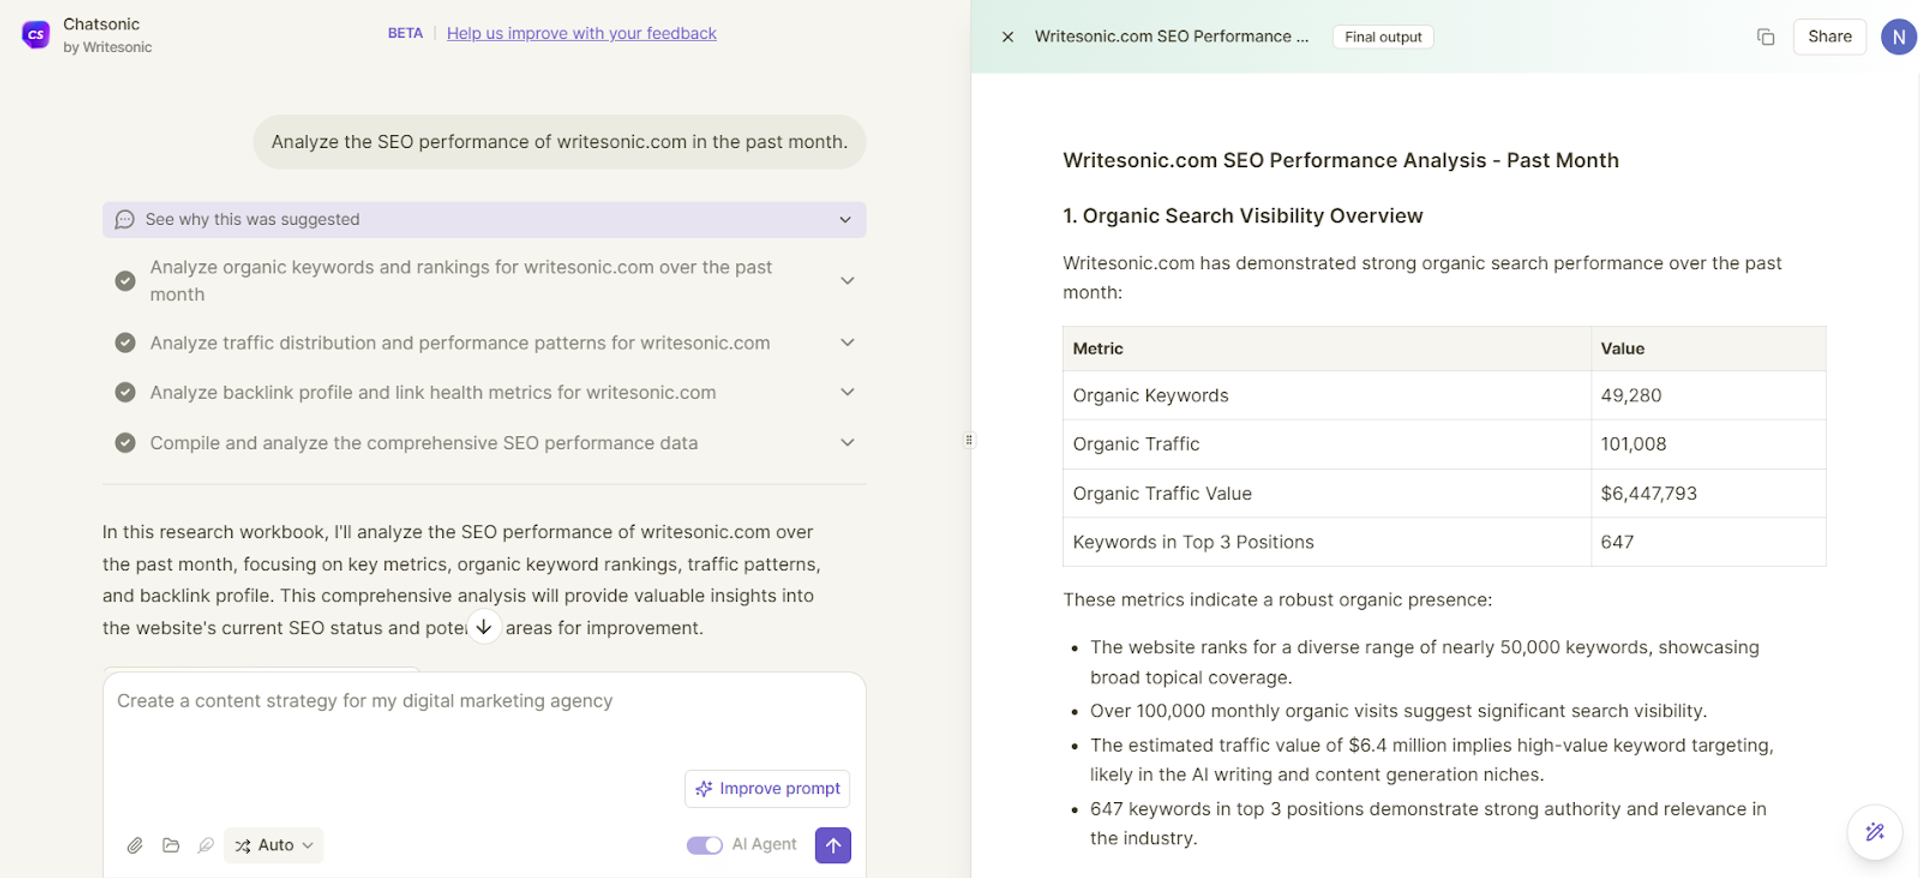Expand the 'See why this was suggested' section
1920x878 pixels.
[x=484, y=220]
